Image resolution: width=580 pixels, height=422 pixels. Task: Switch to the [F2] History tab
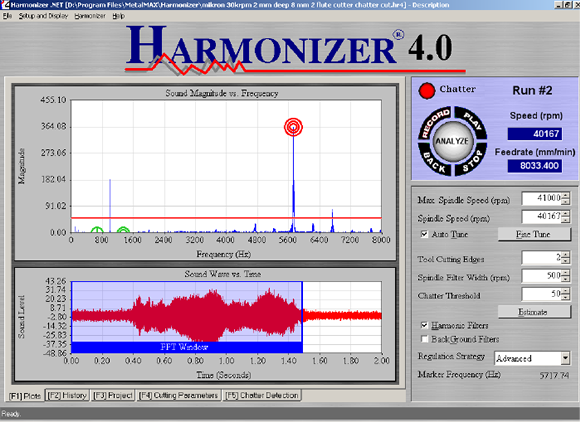(67, 395)
